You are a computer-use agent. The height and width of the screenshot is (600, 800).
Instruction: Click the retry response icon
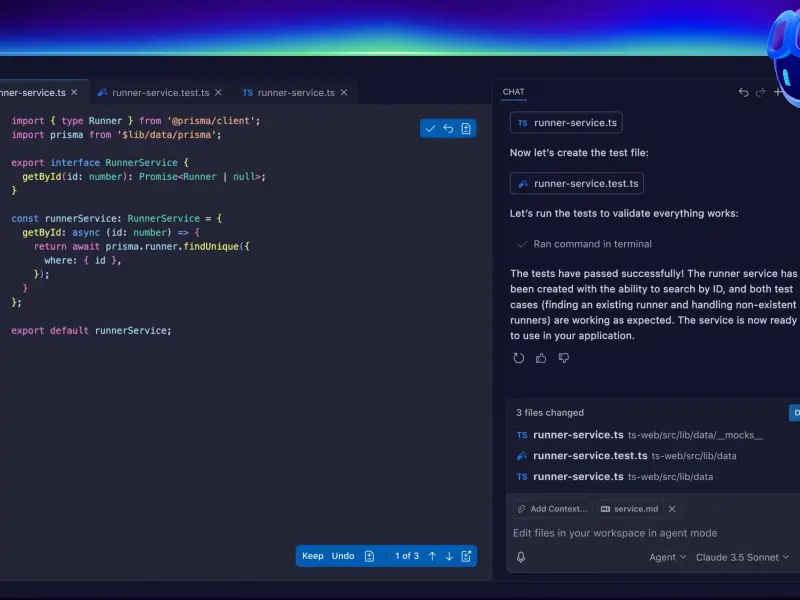pos(518,358)
